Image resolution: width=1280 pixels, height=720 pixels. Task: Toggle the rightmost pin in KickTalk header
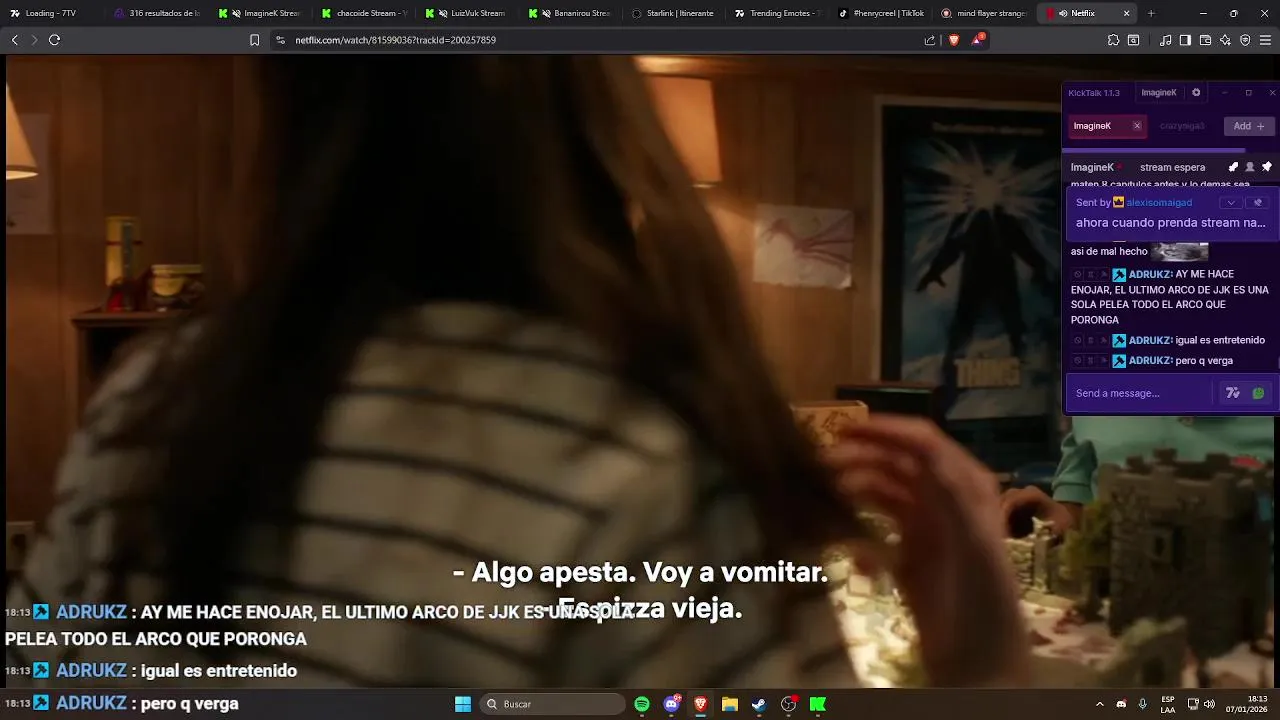(x=1267, y=167)
